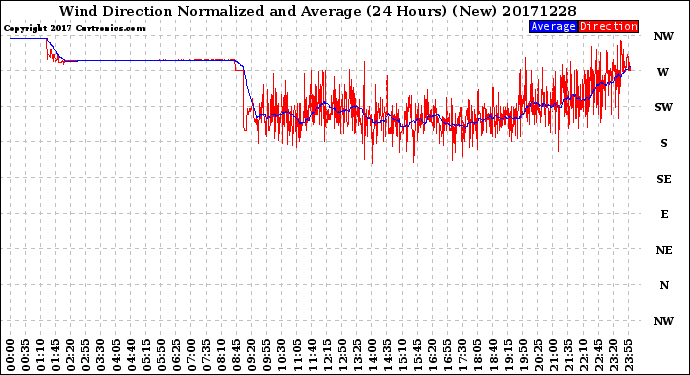Click the 18:05 time label

pos(478,355)
